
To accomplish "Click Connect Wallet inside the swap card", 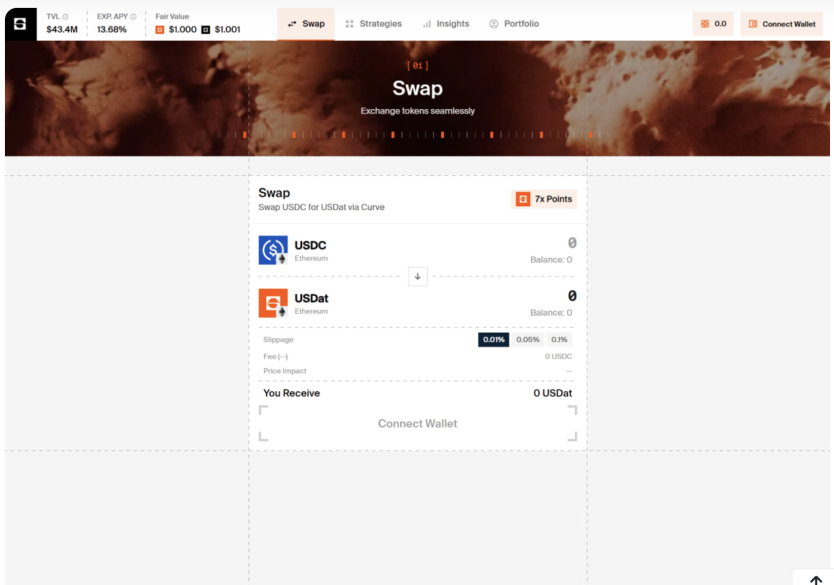I will (418, 423).
